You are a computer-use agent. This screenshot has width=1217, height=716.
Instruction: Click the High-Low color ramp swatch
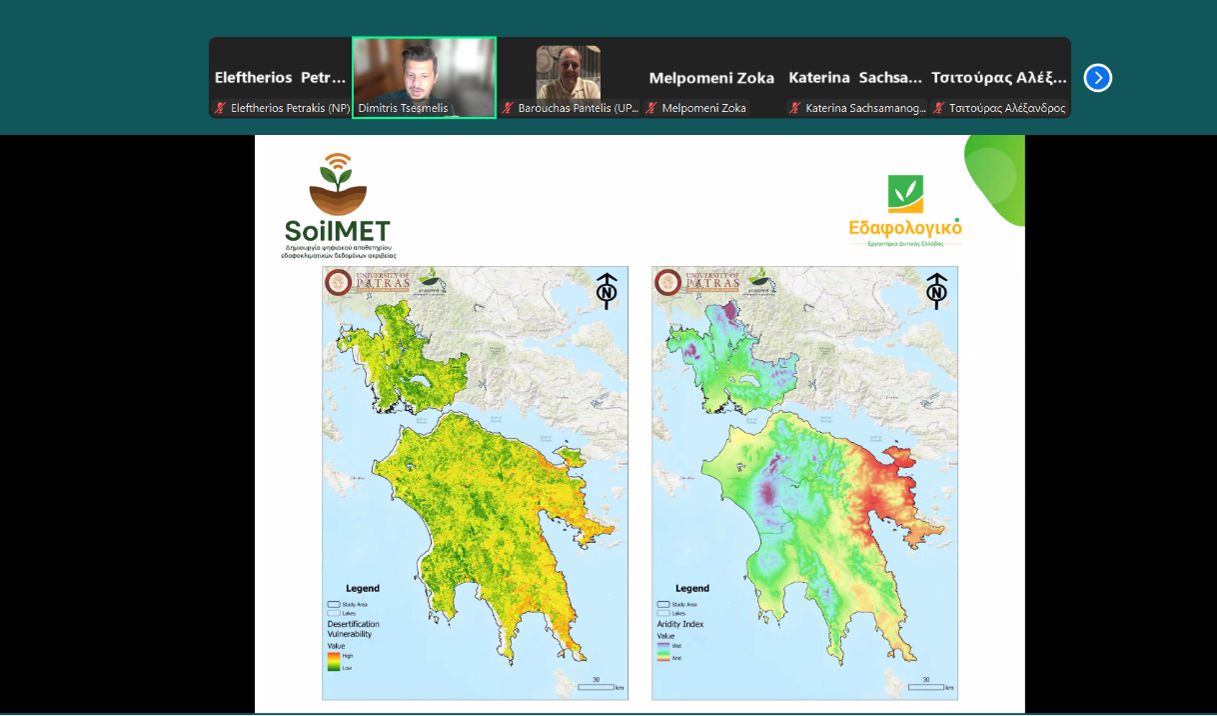[333, 661]
